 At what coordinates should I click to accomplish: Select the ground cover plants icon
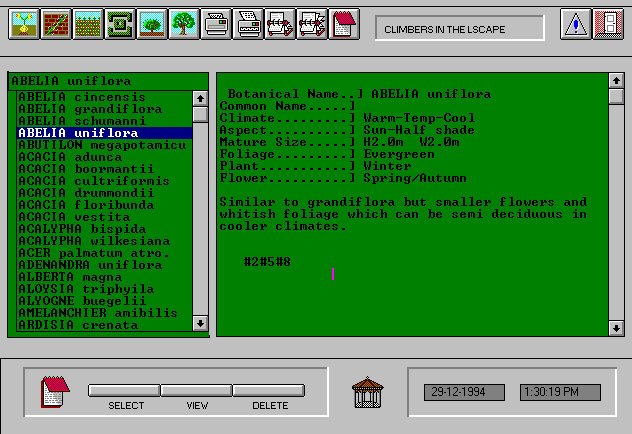88,24
